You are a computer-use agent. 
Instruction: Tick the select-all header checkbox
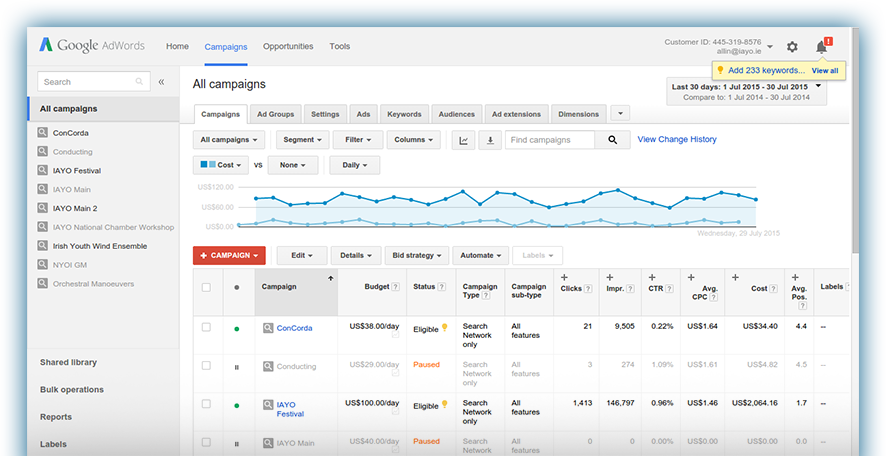click(x=206, y=288)
